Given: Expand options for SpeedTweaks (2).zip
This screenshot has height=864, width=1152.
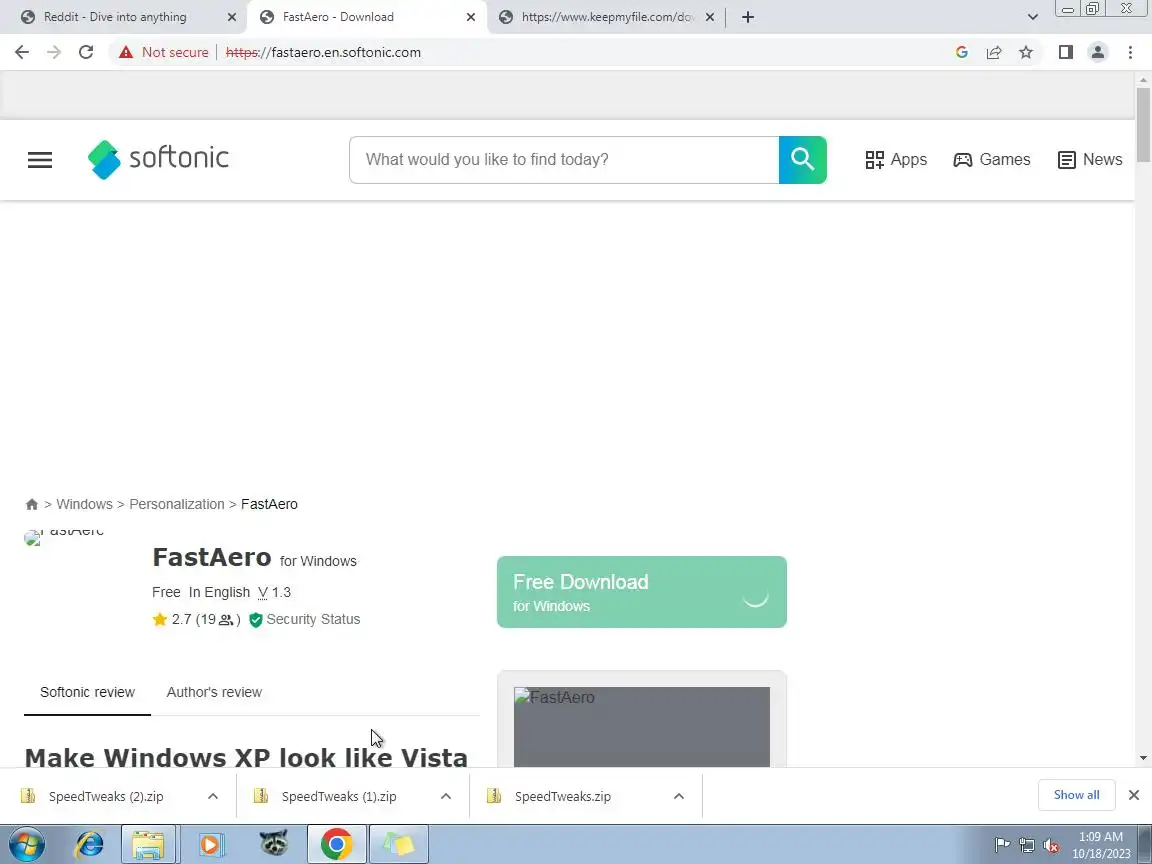Looking at the screenshot, I should pyautogui.click(x=212, y=796).
